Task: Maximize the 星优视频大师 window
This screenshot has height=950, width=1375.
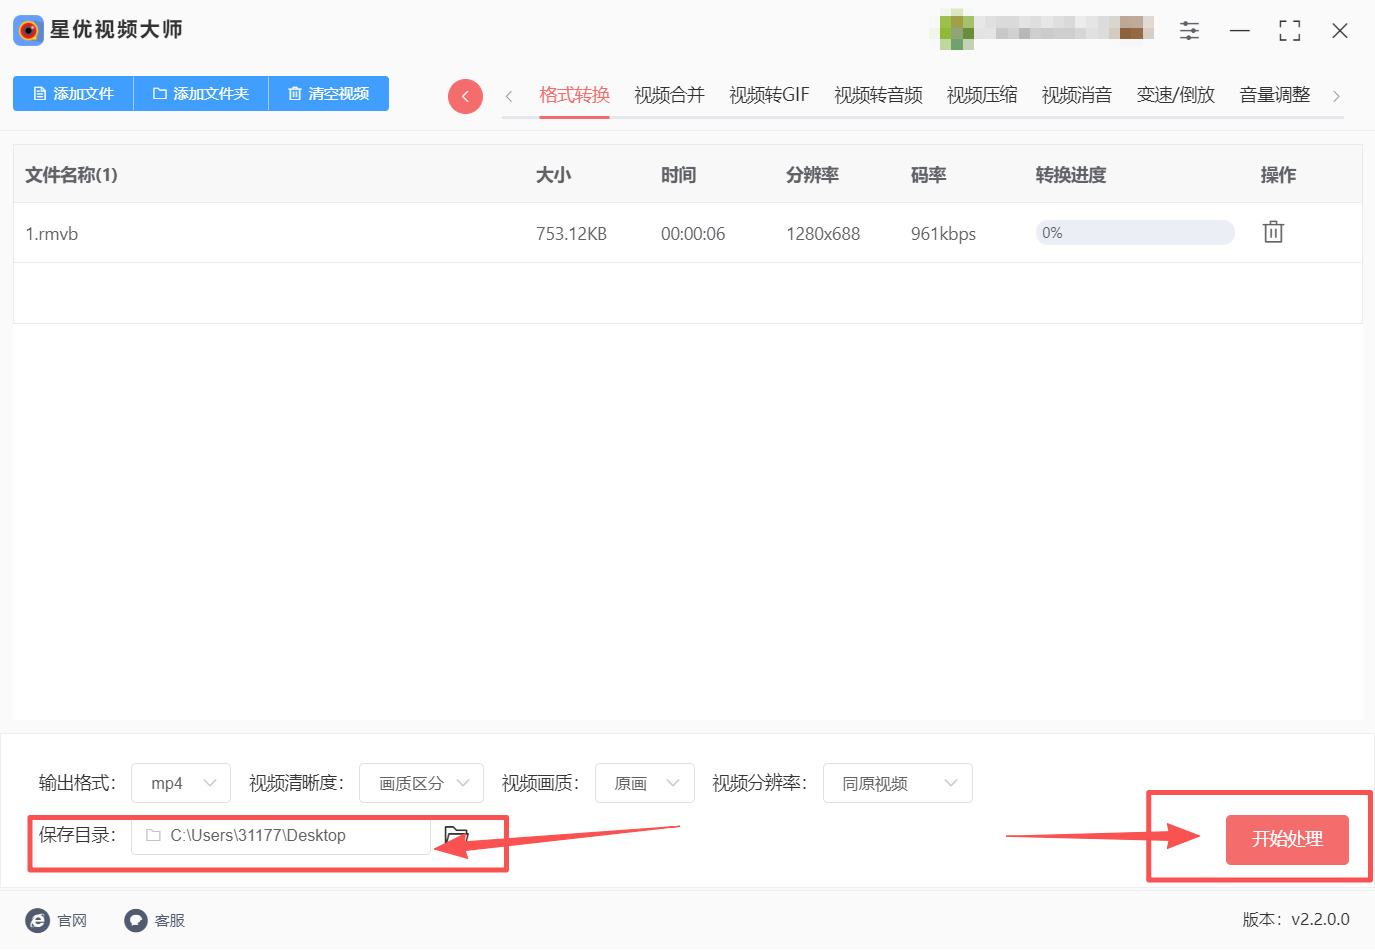Action: point(1290,31)
